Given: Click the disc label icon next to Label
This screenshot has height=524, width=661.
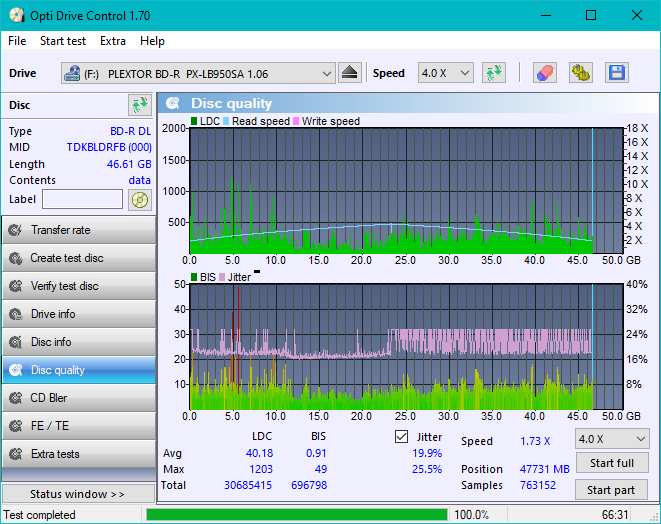Looking at the screenshot, I should click(140, 200).
